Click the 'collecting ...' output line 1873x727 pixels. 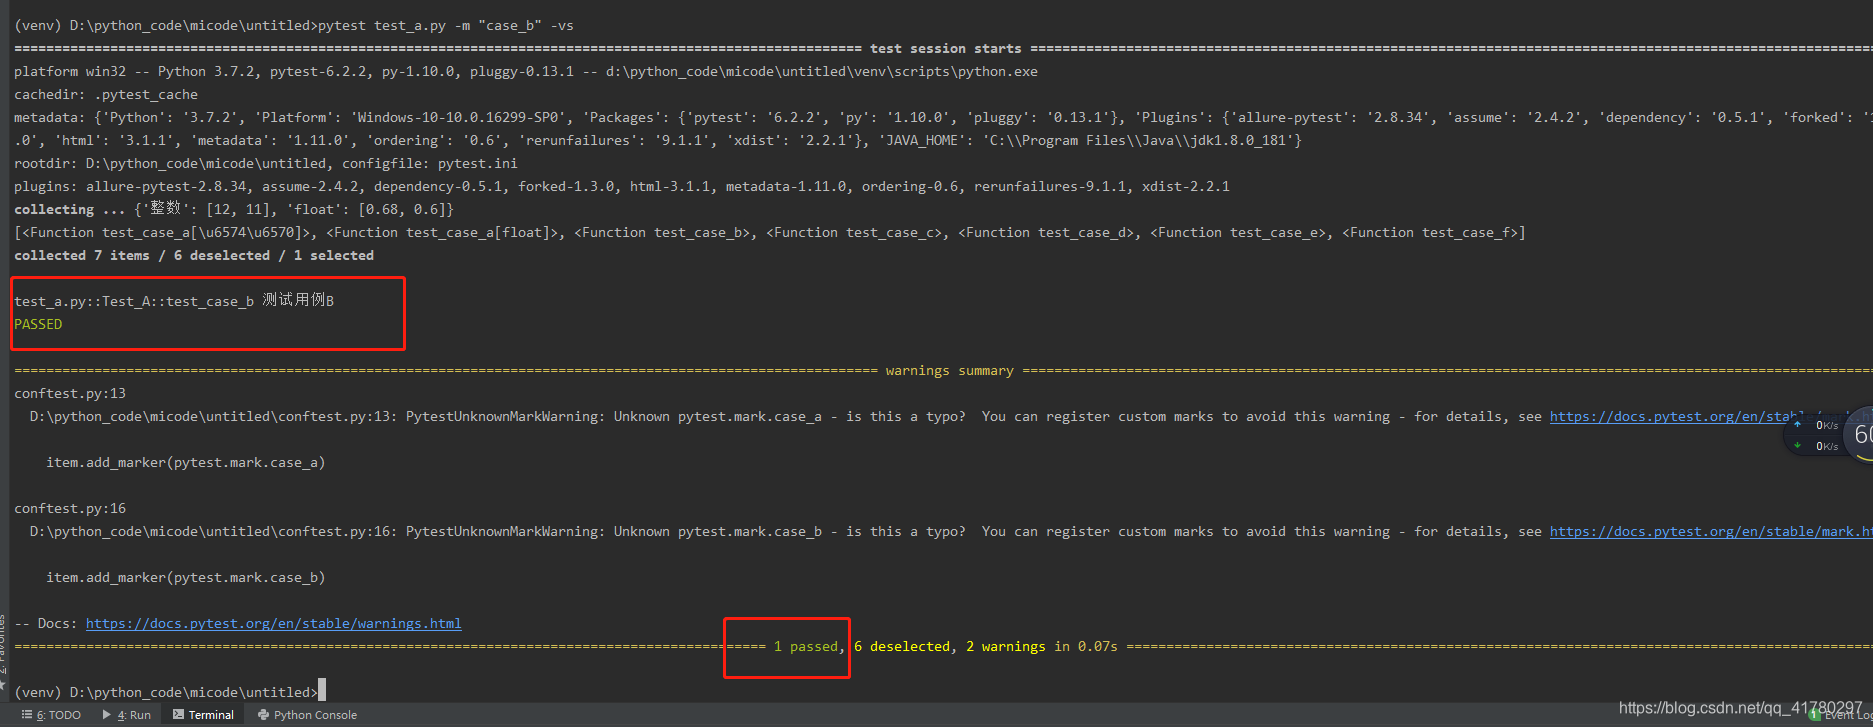click(234, 209)
